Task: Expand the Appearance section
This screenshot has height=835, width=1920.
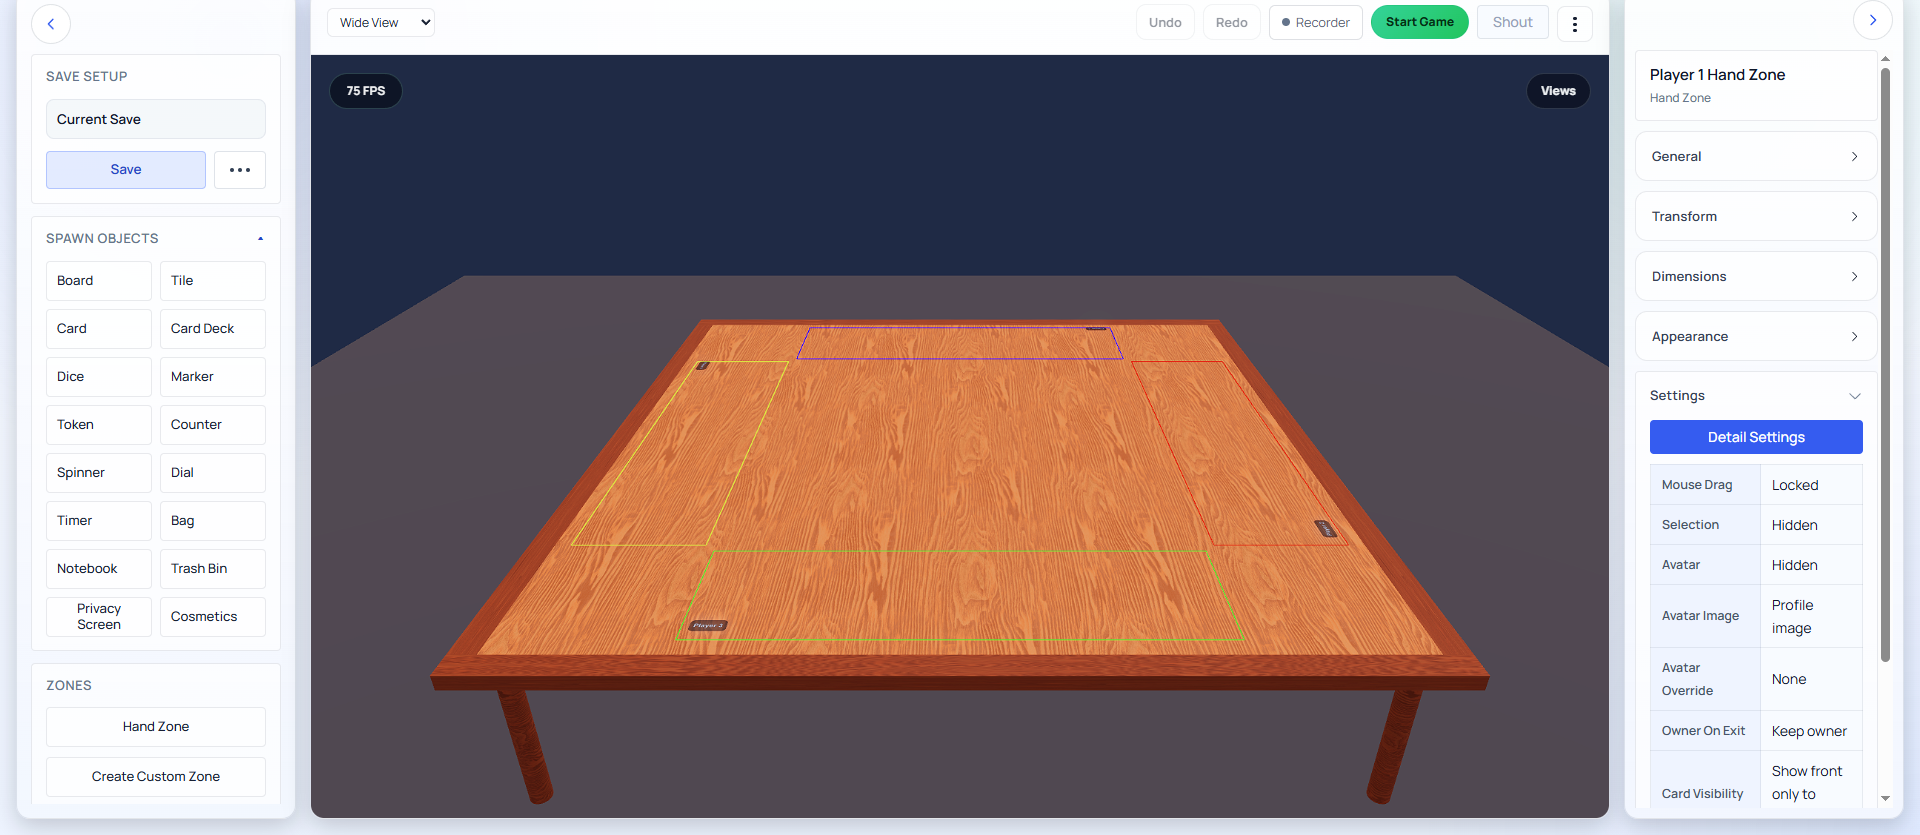Action: [x=1756, y=337]
